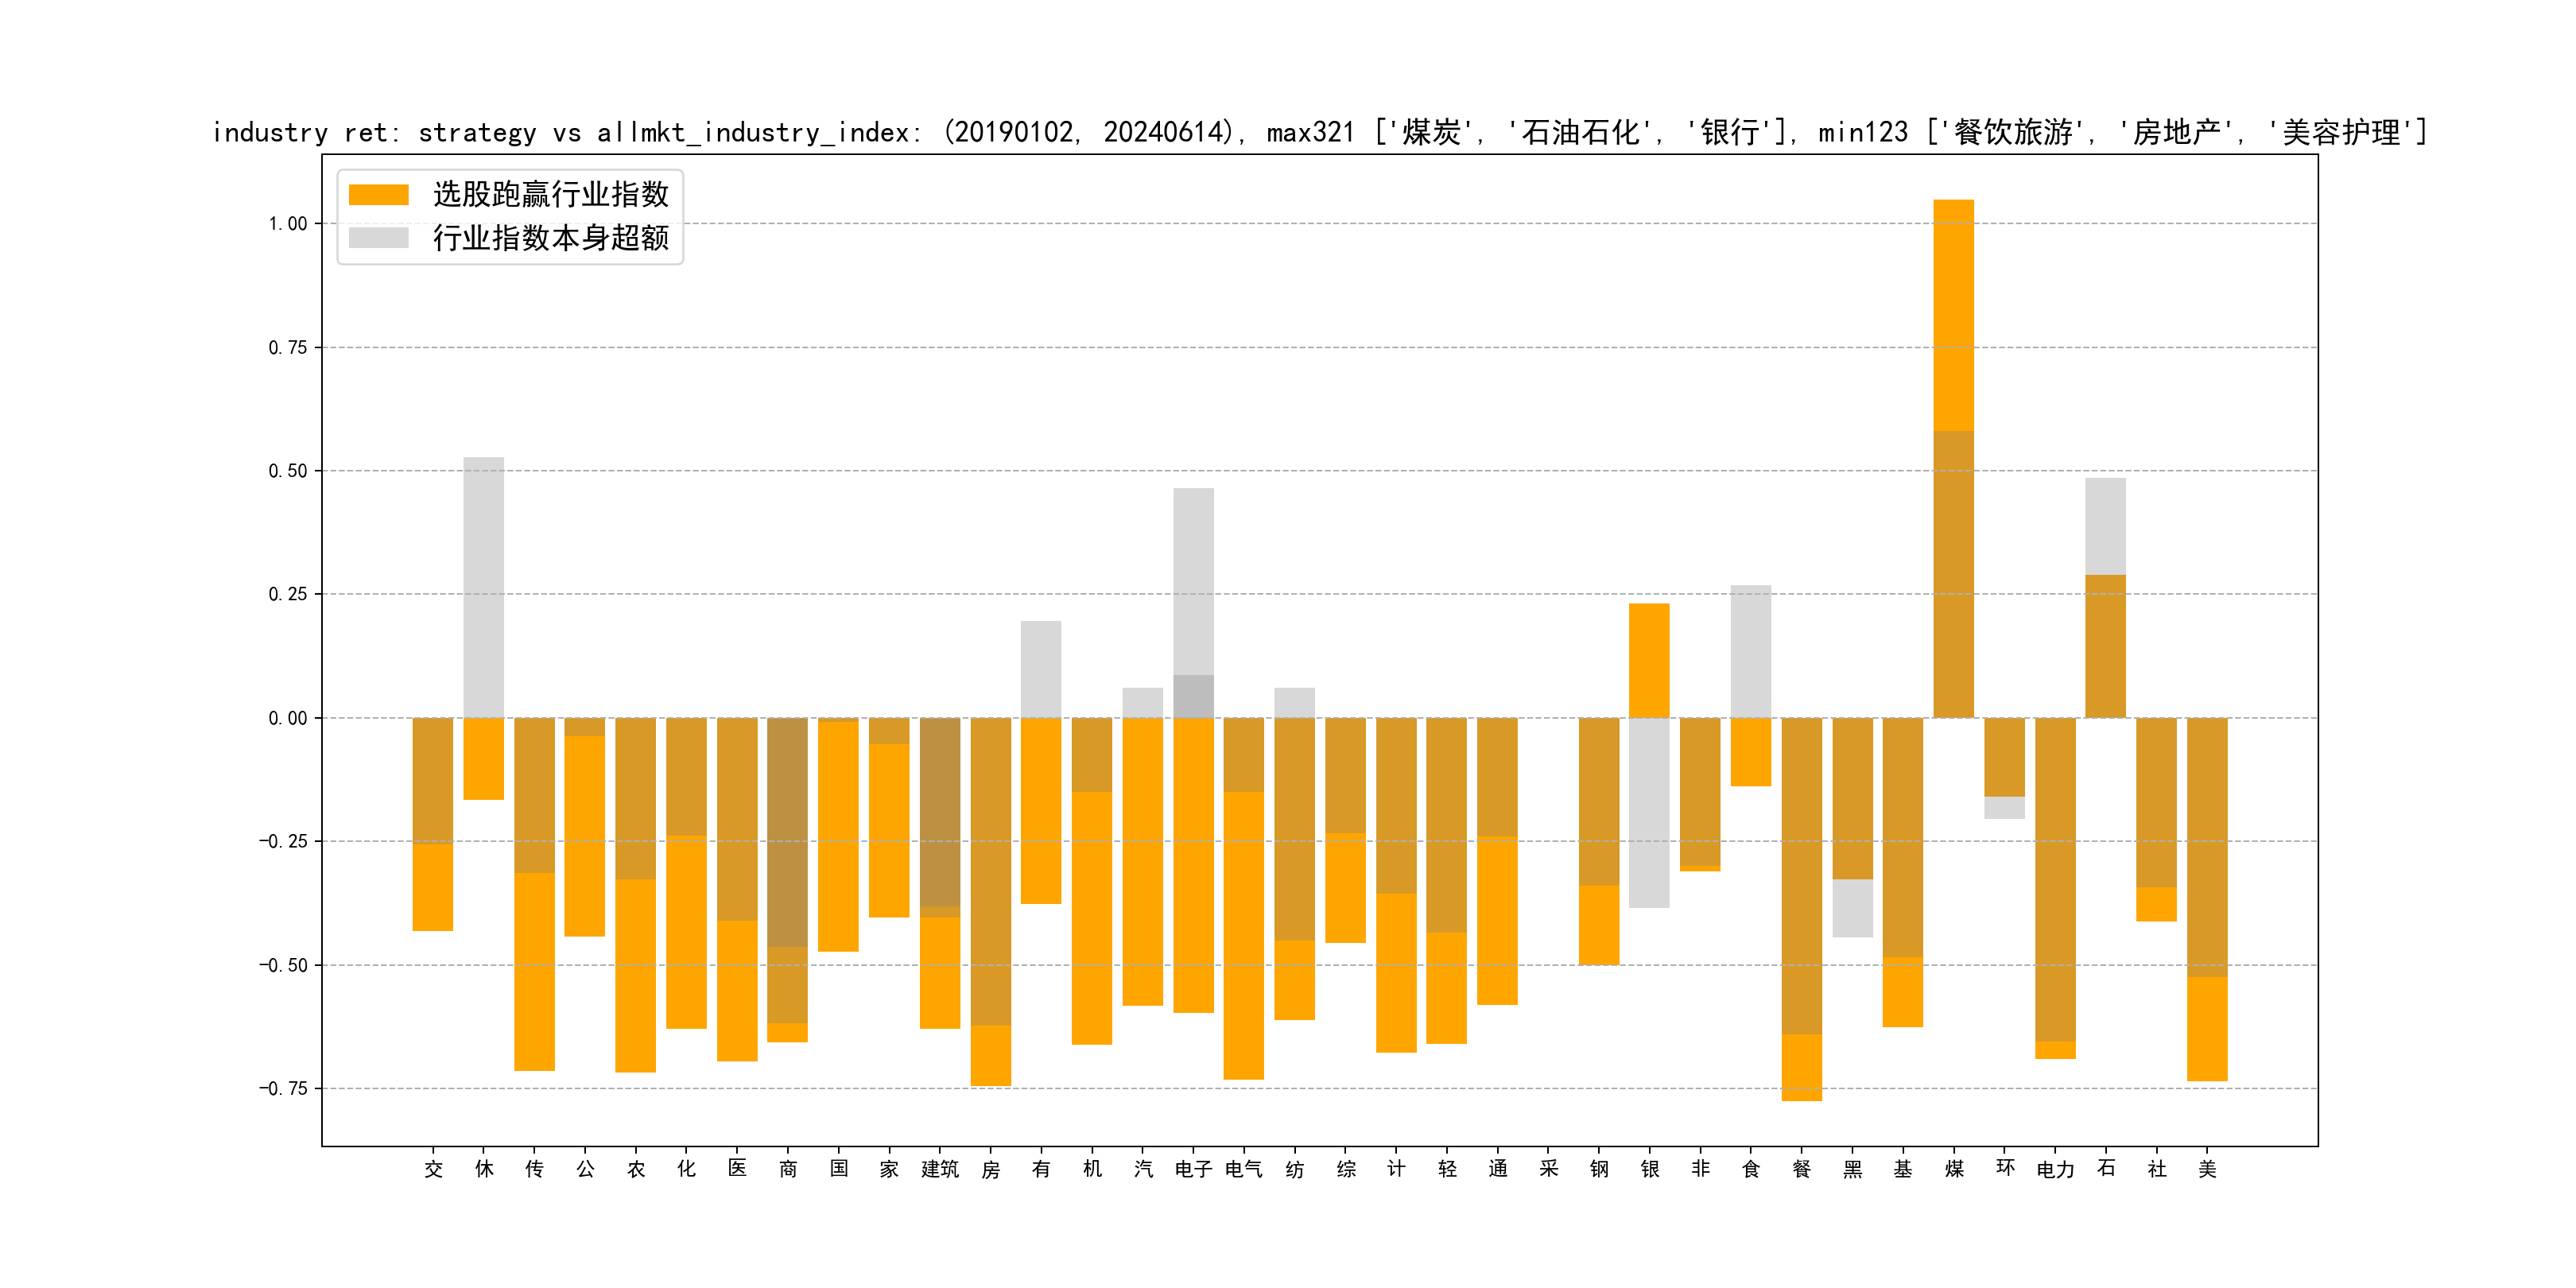Click the gray bar above 电子
This screenshot has height=1288, width=2576.
coord(1193,580)
